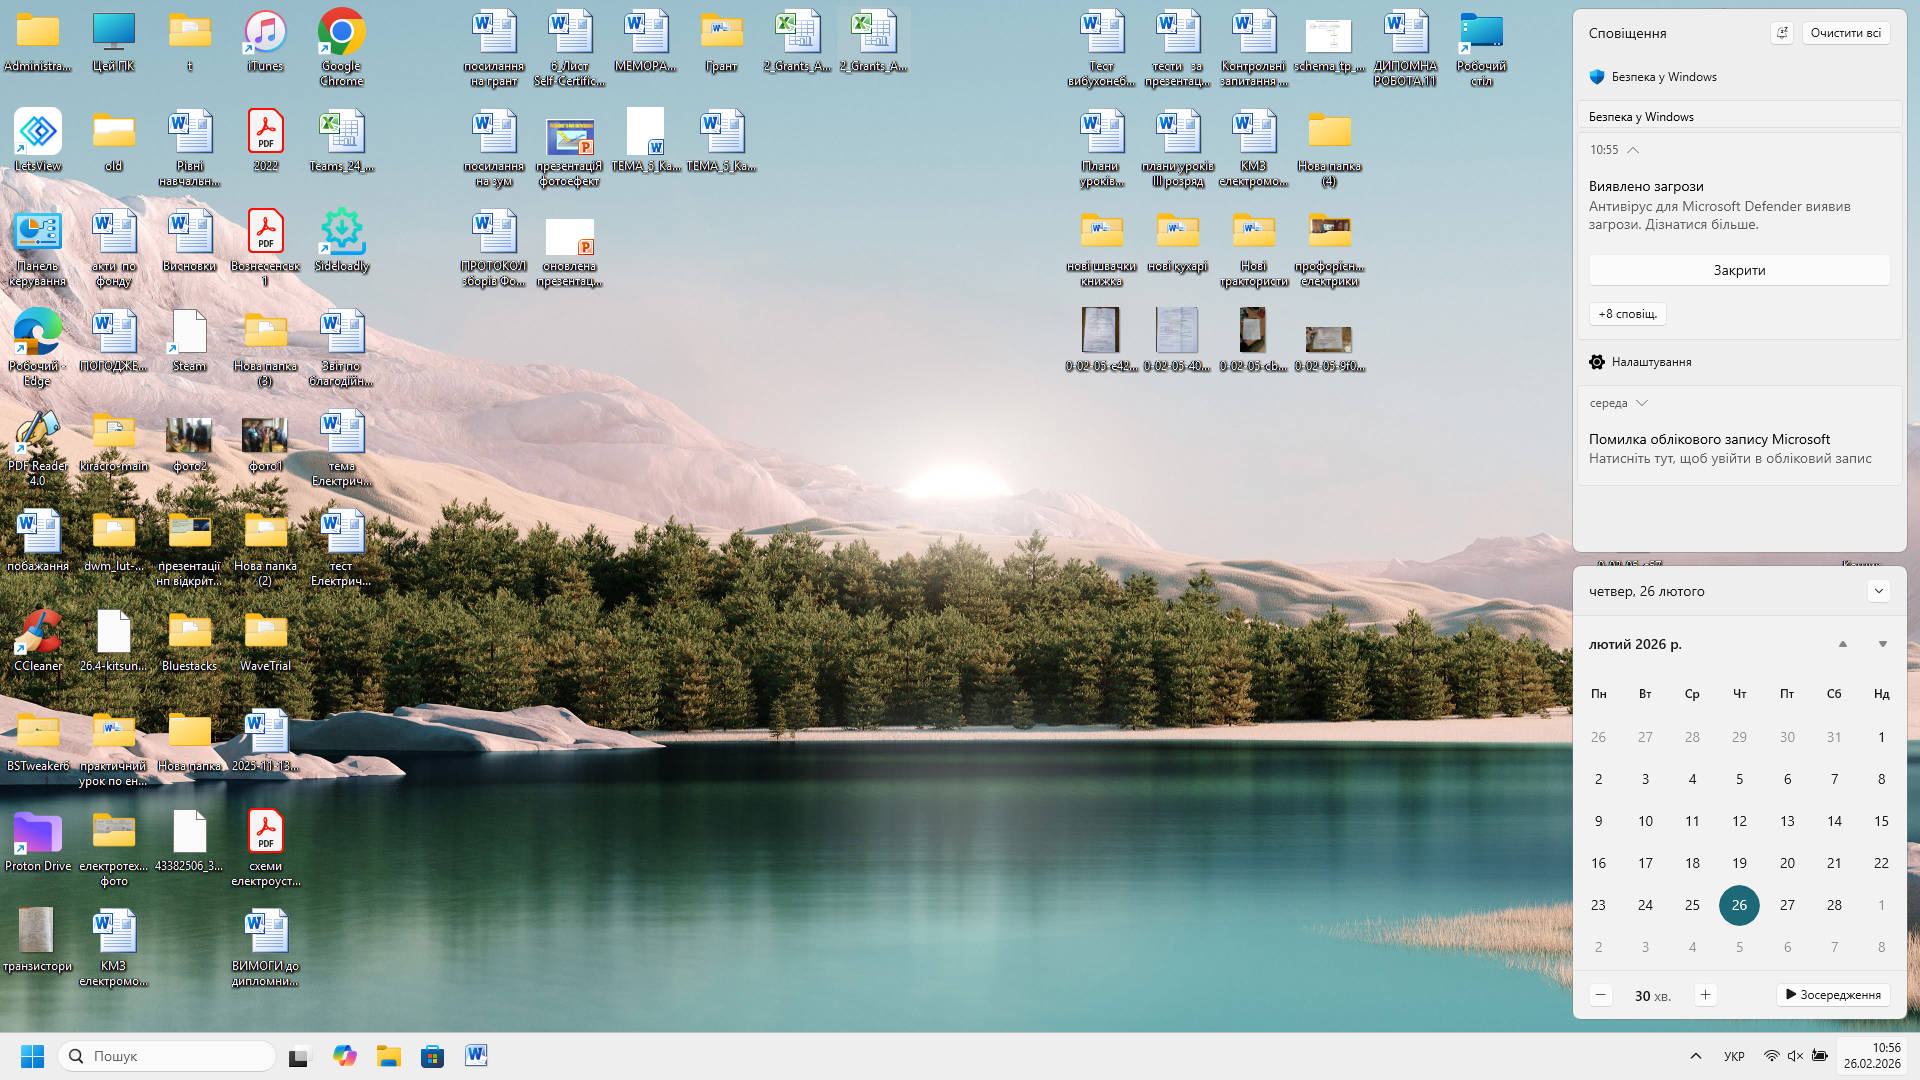Clear all notifications with Очистити всі
Viewport: 1920px width, 1080px height.
pos(1845,33)
